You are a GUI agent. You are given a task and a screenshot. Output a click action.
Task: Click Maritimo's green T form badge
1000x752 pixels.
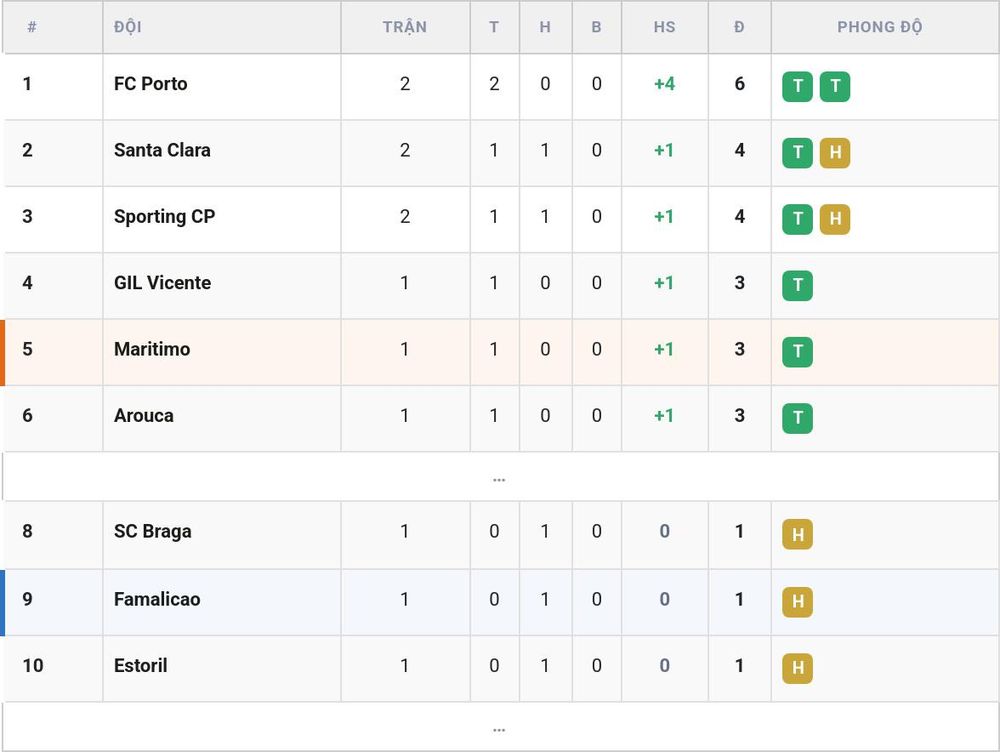coord(797,351)
